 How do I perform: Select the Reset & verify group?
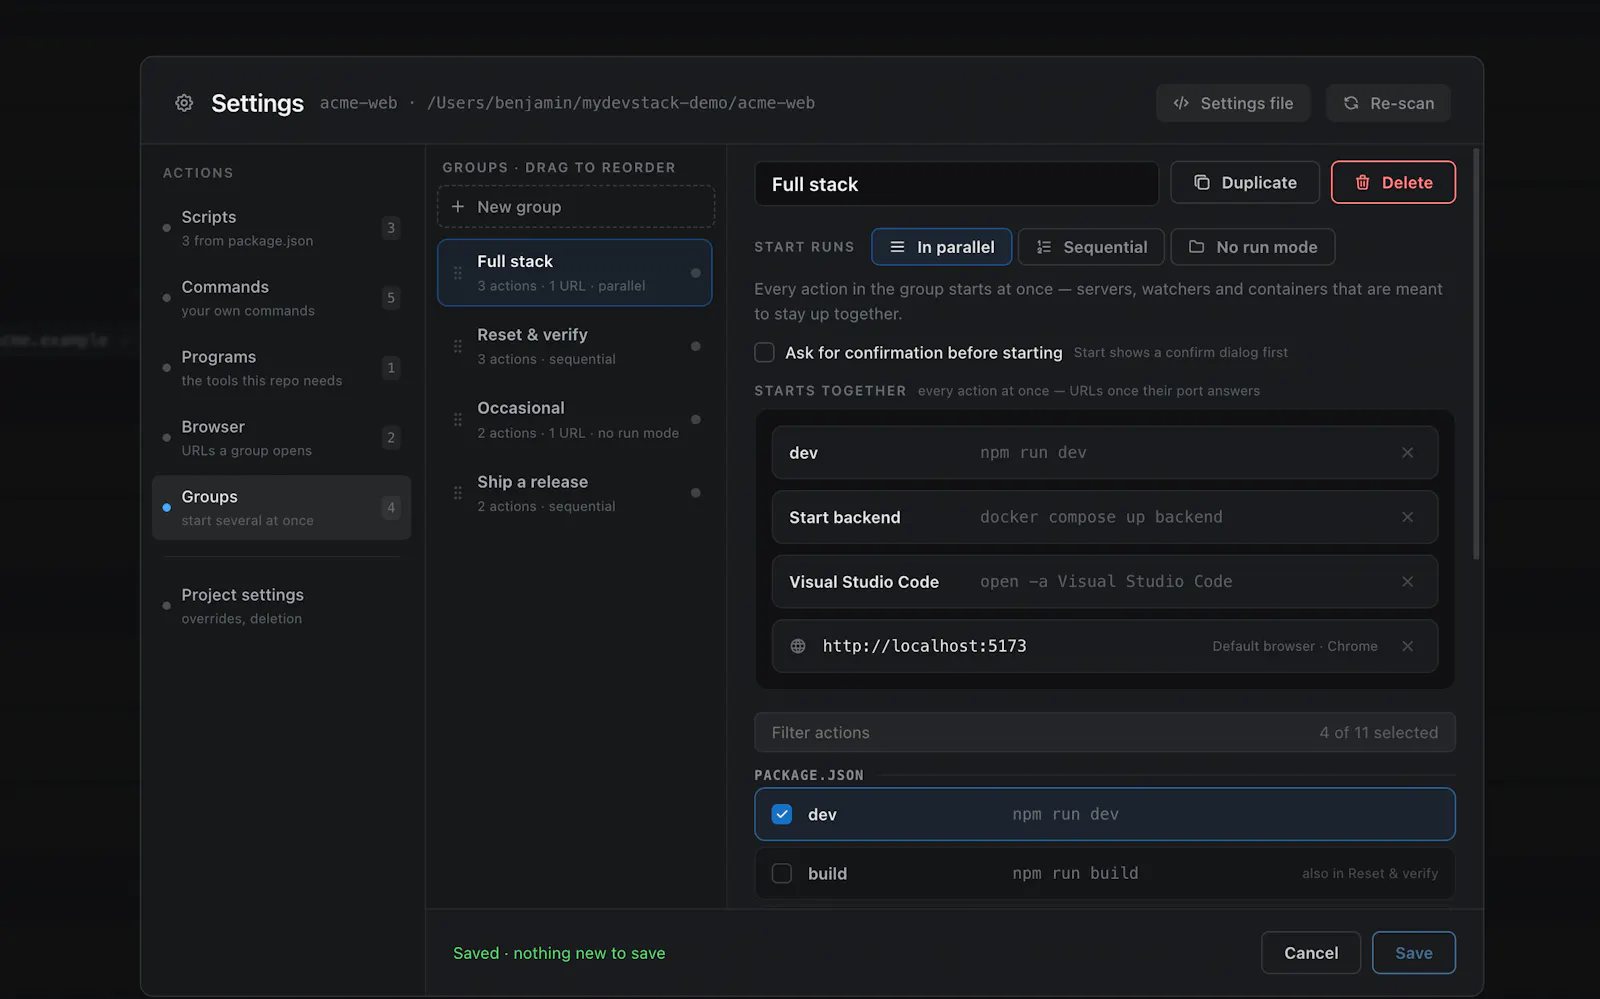[575, 346]
